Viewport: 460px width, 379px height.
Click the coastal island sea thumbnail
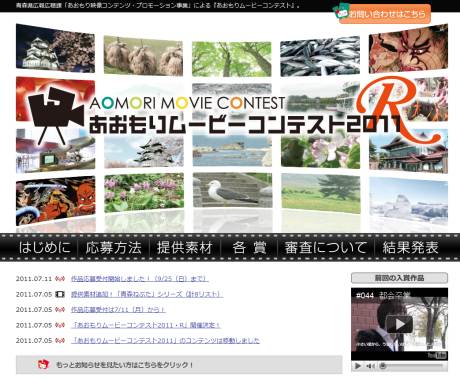pos(232,151)
